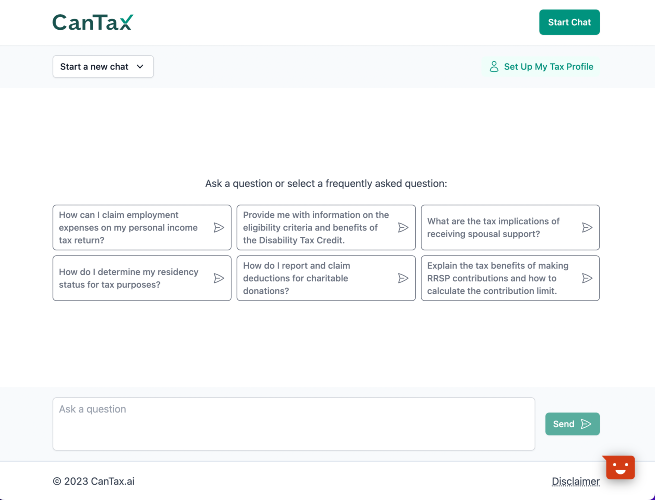Open the red chatbot widget icon

click(619, 467)
